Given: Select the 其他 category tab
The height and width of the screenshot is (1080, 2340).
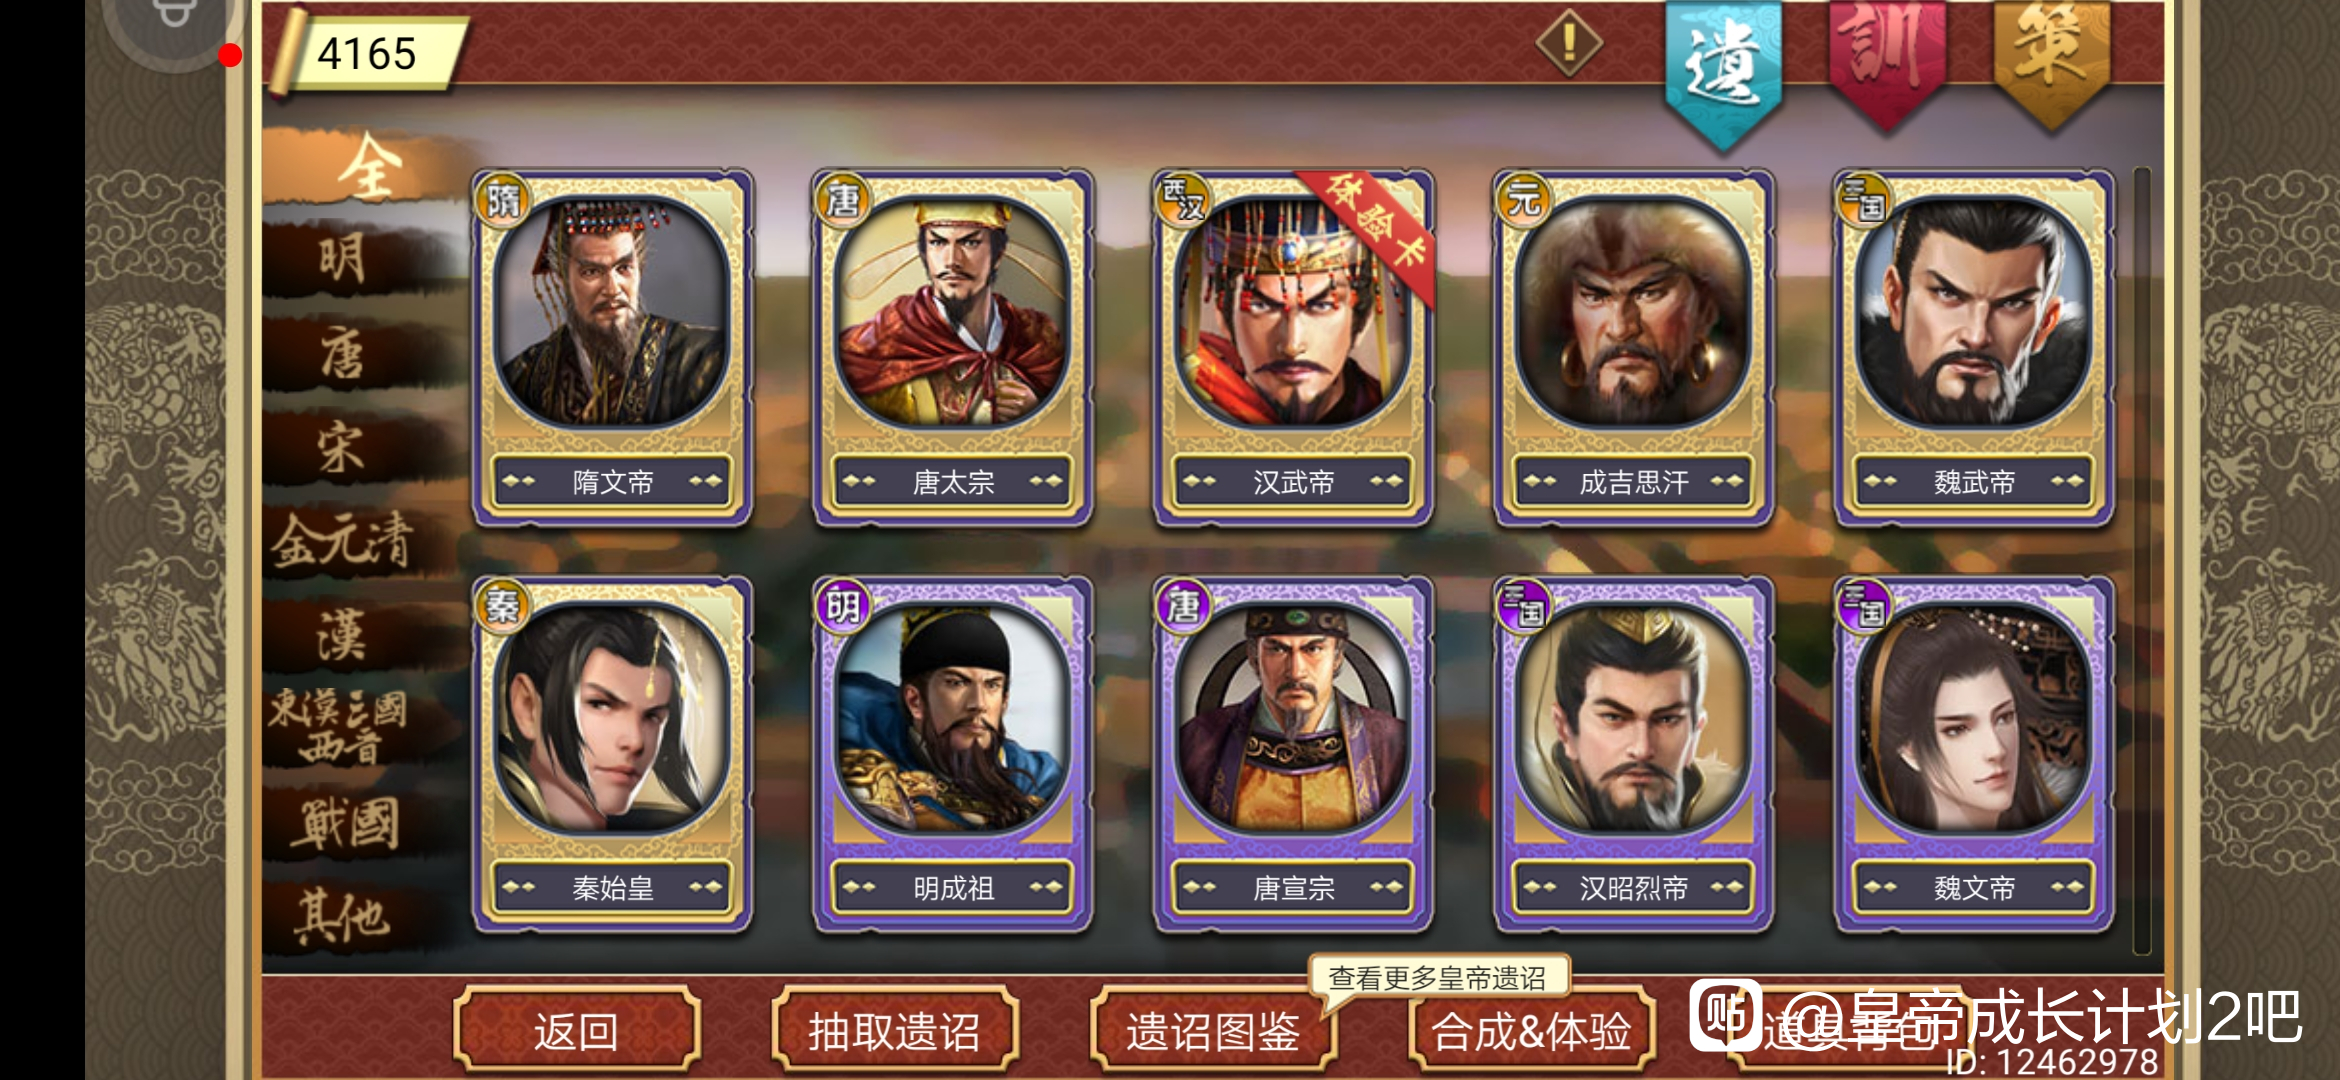Looking at the screenshot, I should 343,916.
